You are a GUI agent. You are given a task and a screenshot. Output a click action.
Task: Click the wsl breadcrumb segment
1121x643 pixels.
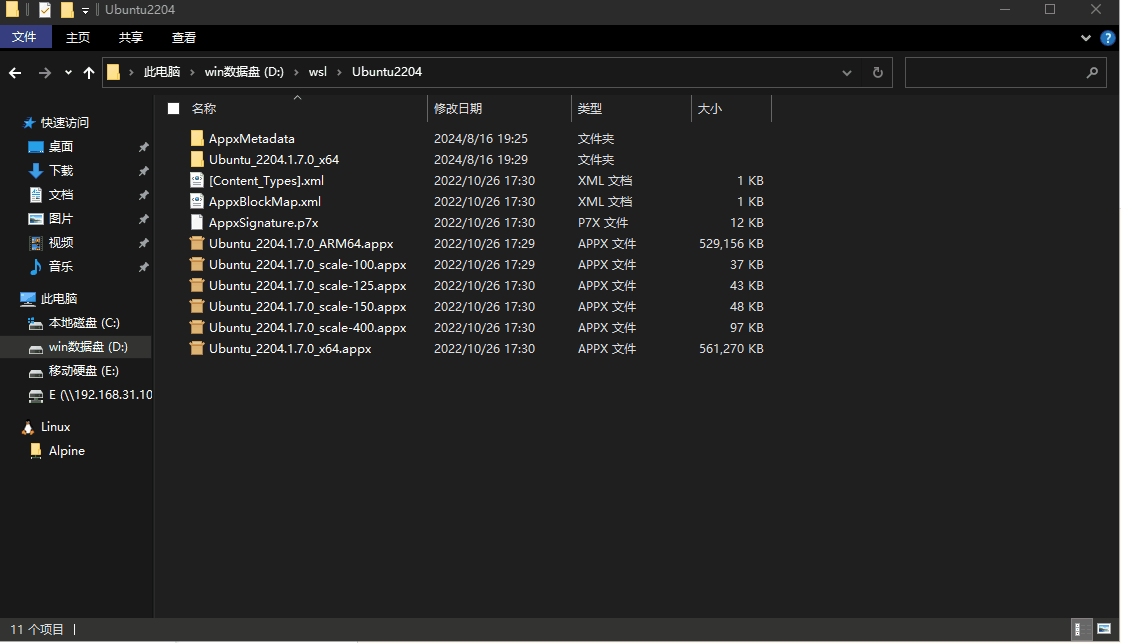tap(317, 72)
